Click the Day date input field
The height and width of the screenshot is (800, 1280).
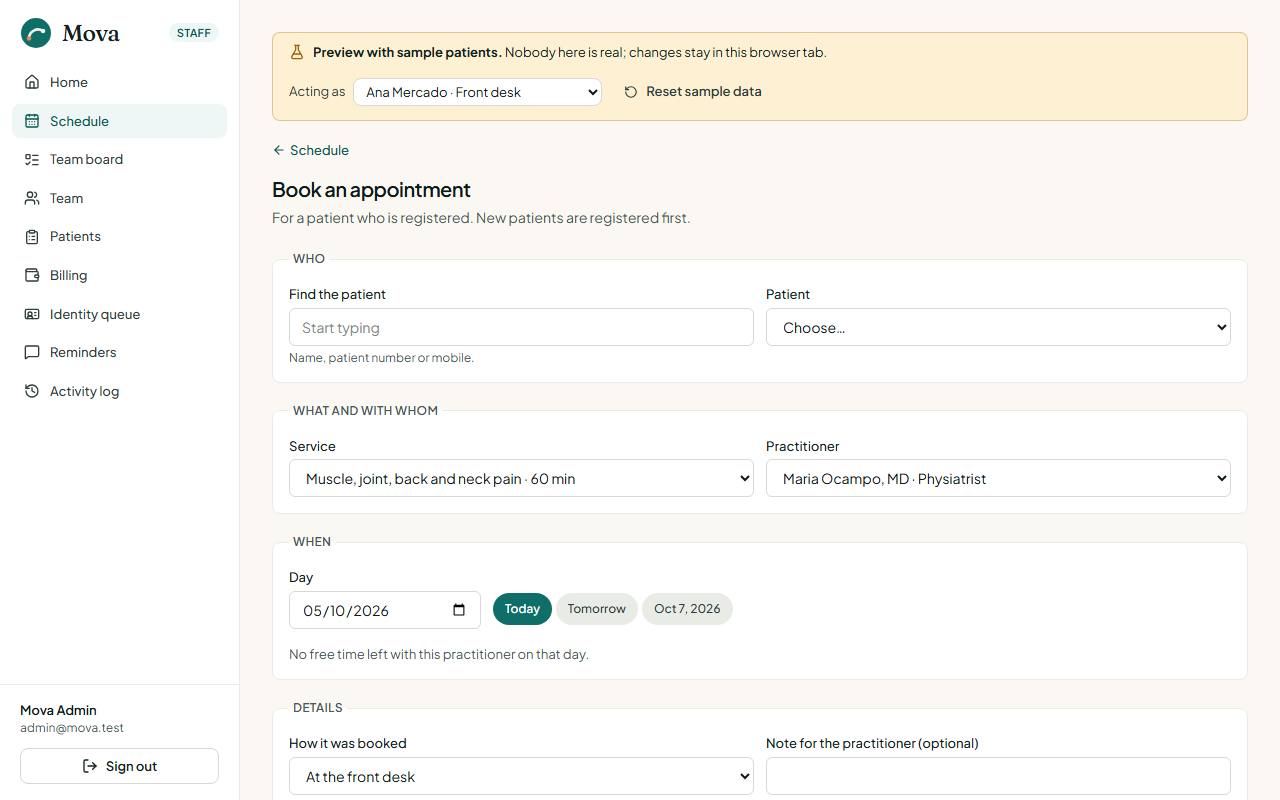385,610
